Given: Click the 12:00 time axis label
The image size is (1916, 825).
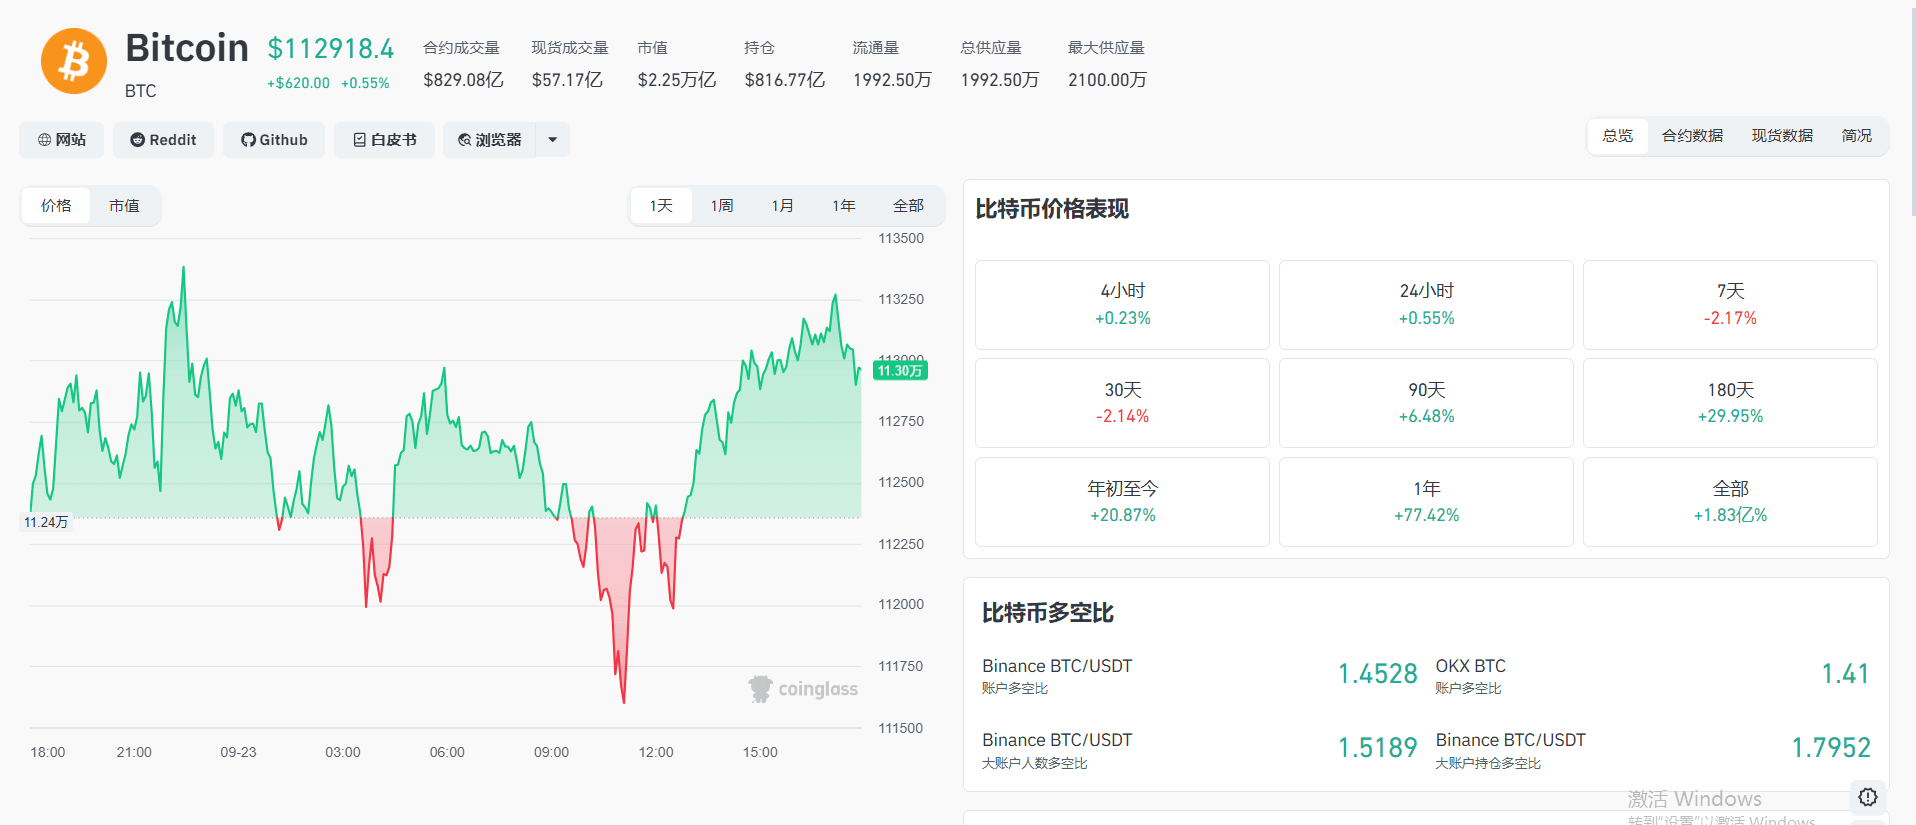Looking at the screenshot, I should pyautogui.click(x=656, y=752).
